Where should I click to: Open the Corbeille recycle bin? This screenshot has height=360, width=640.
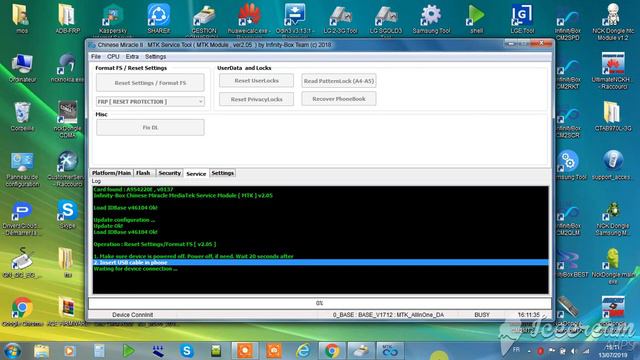(x=22, y=116)
